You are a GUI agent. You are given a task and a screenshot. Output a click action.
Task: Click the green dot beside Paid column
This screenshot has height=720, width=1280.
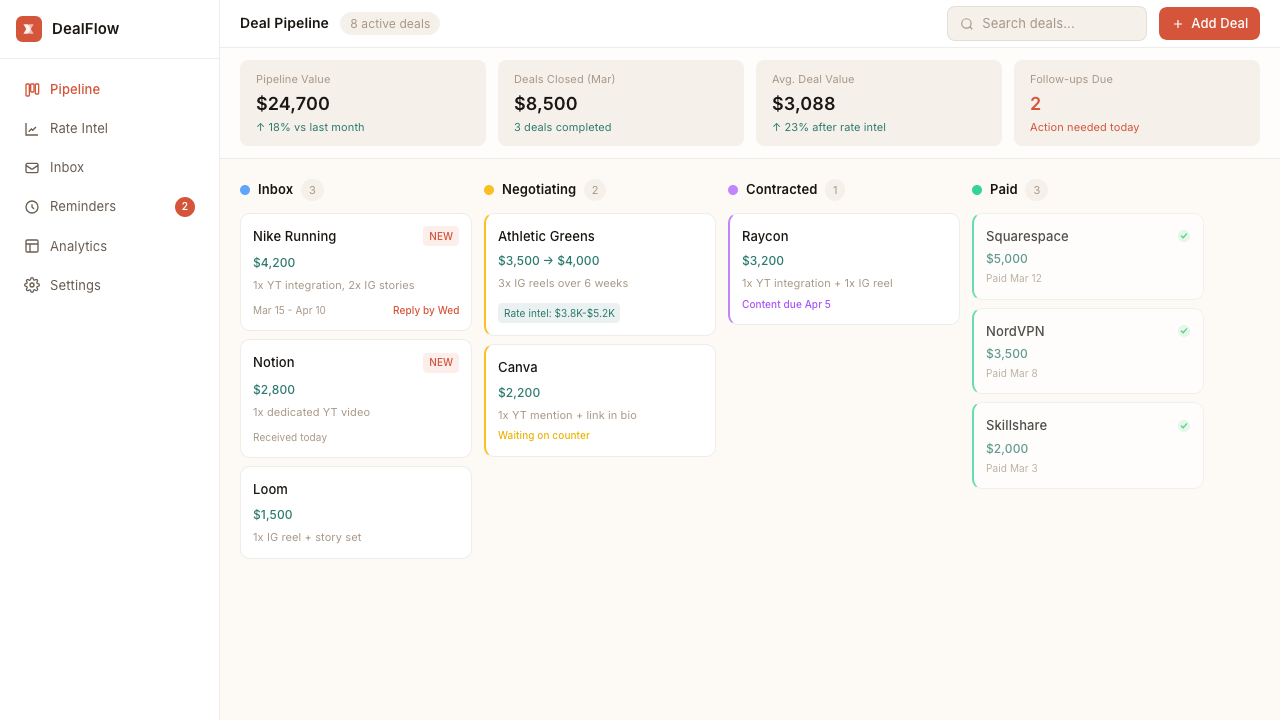[x=977, y=190]
